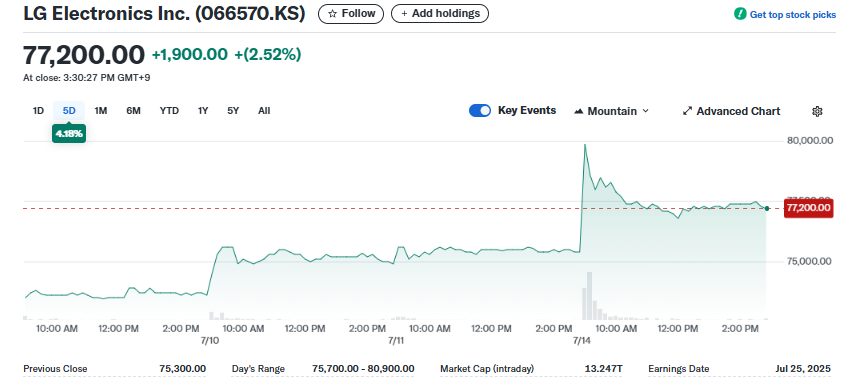Click the 7/14 date label on axis

coord(582,340)
